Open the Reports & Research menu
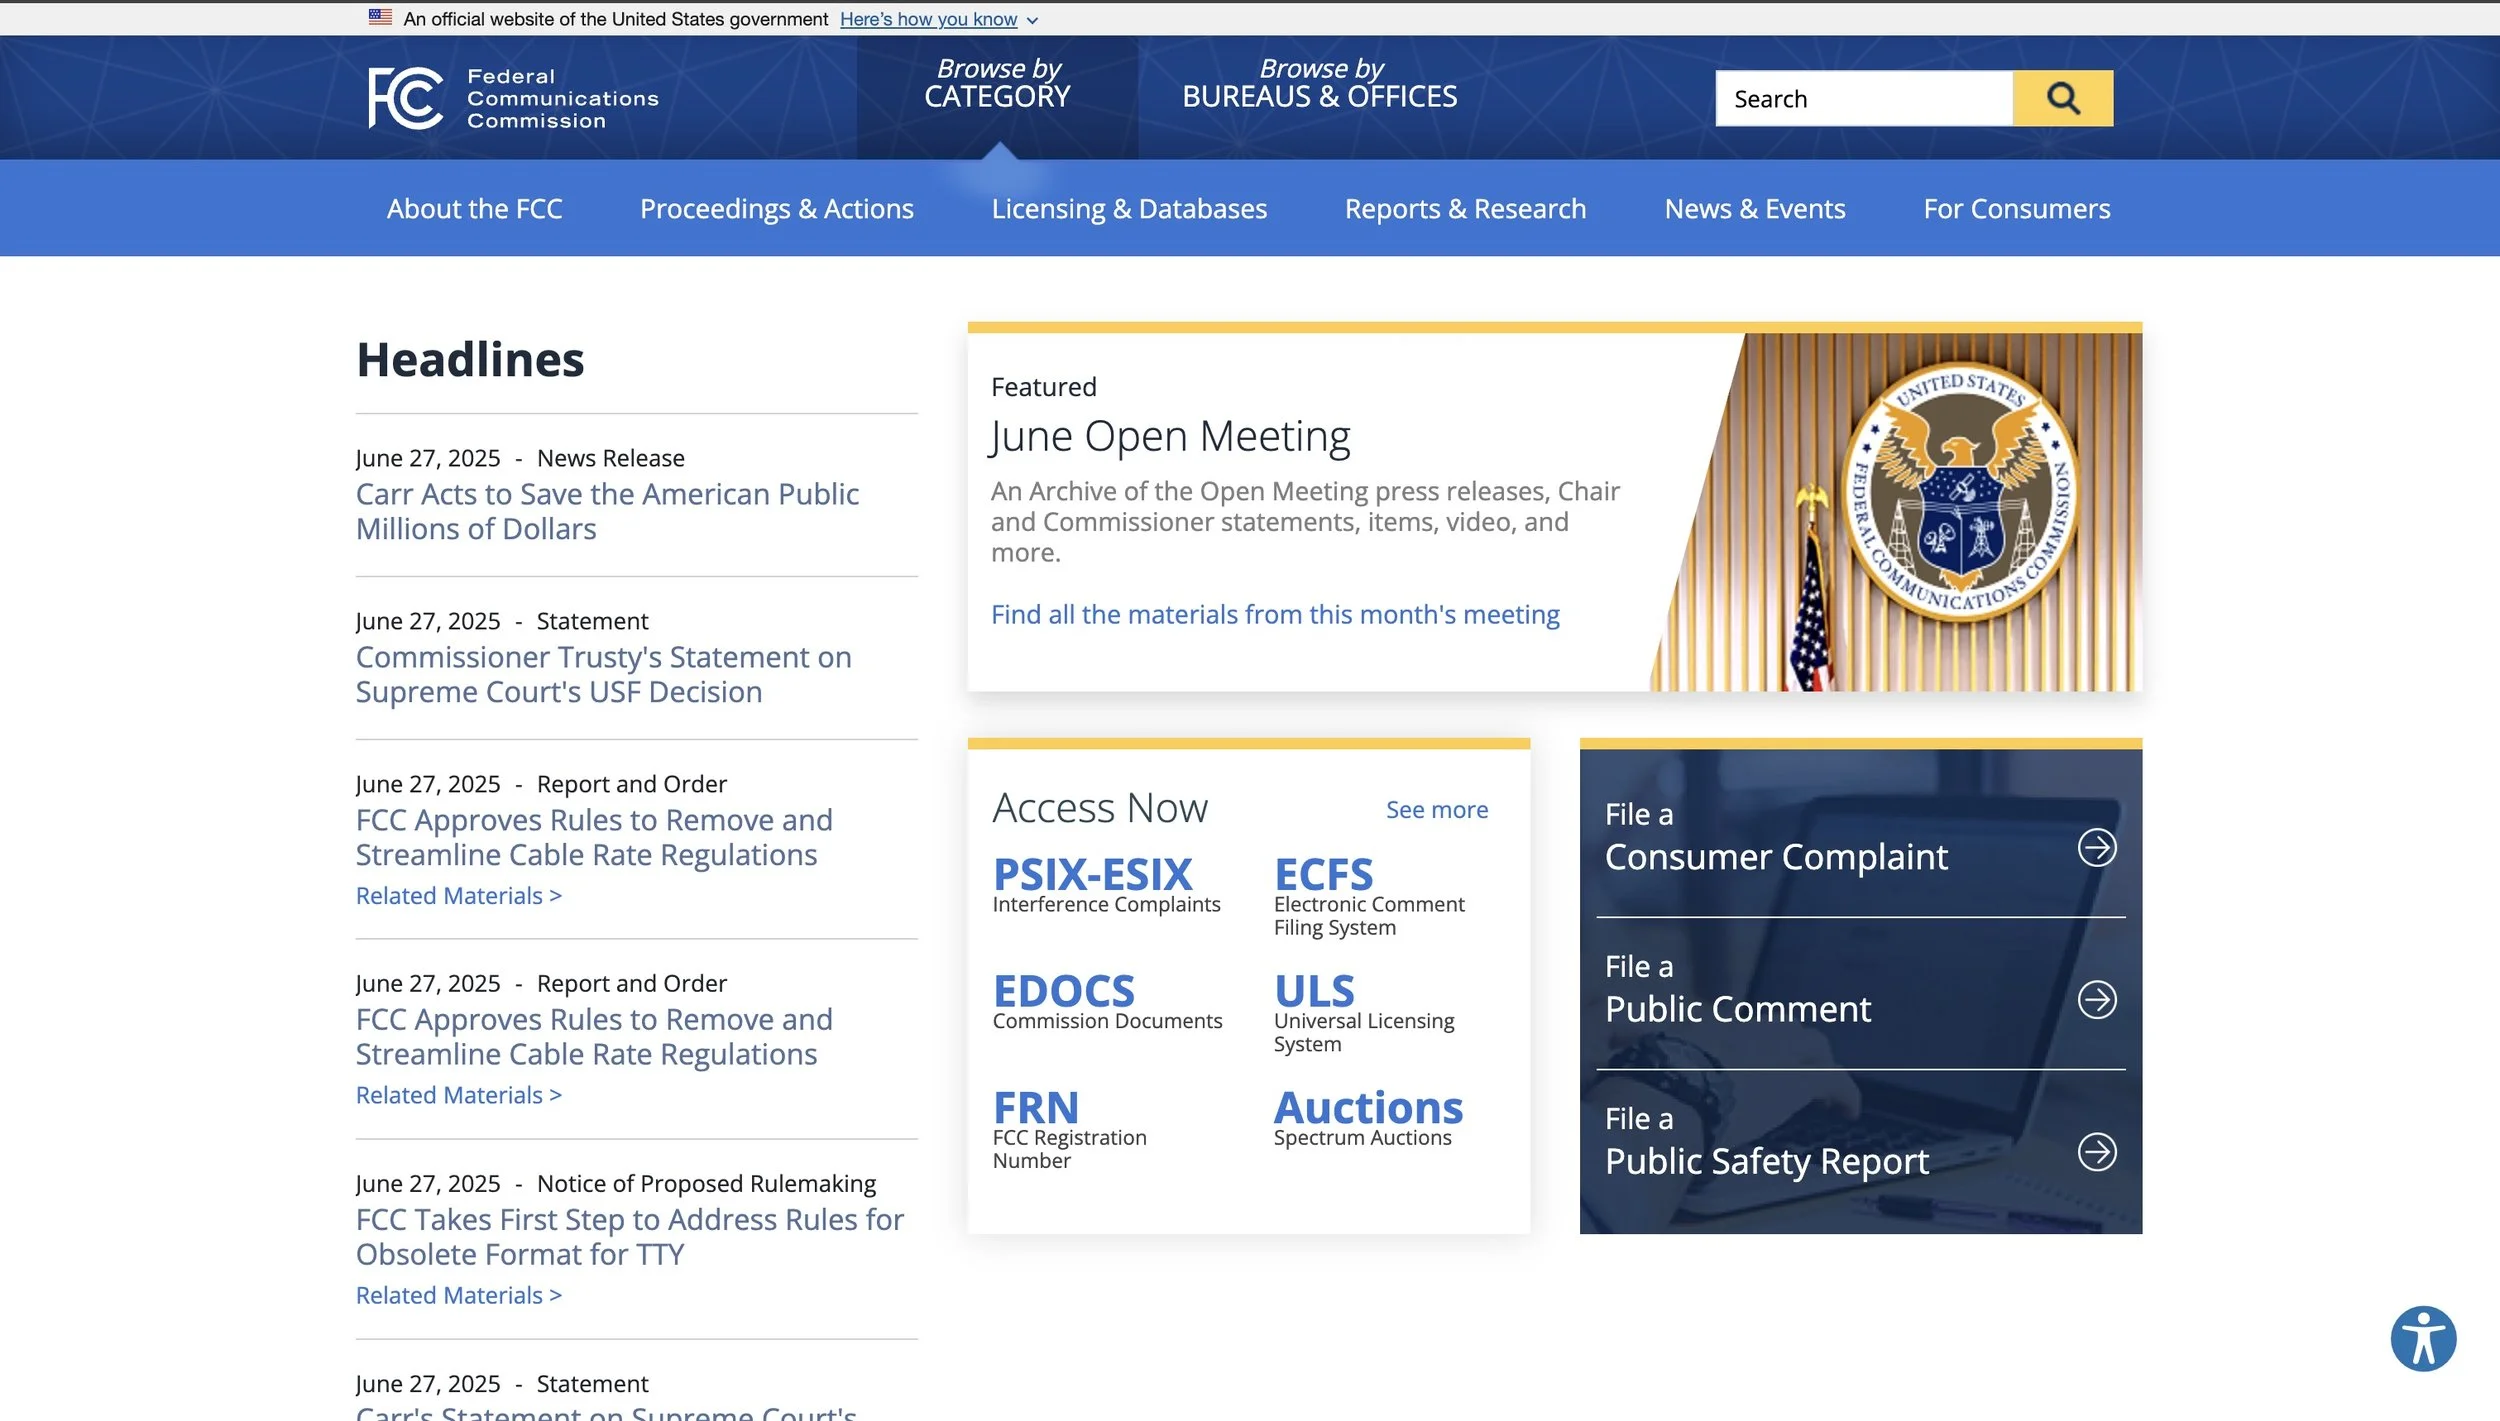The height and width of the screenshot is (1421, 2500). pyautogui.click(x=1465, y=208)
